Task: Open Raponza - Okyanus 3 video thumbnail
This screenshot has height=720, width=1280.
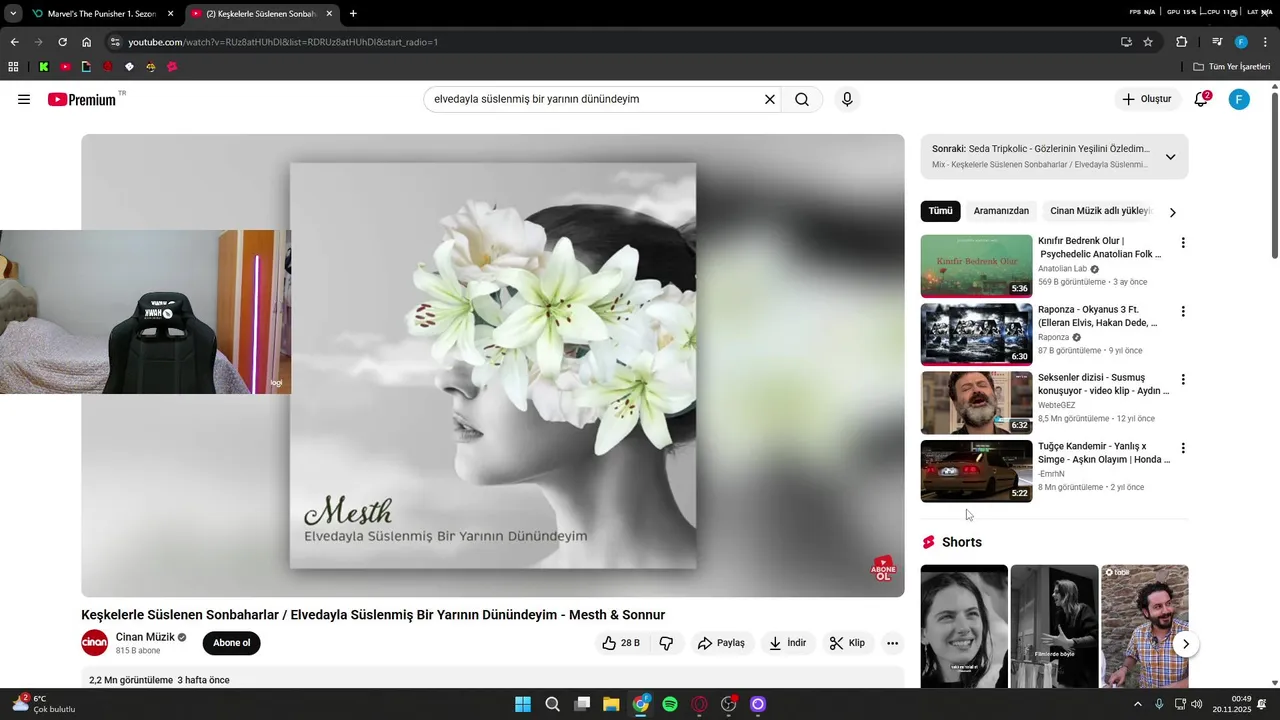Action: click(976, 334)
